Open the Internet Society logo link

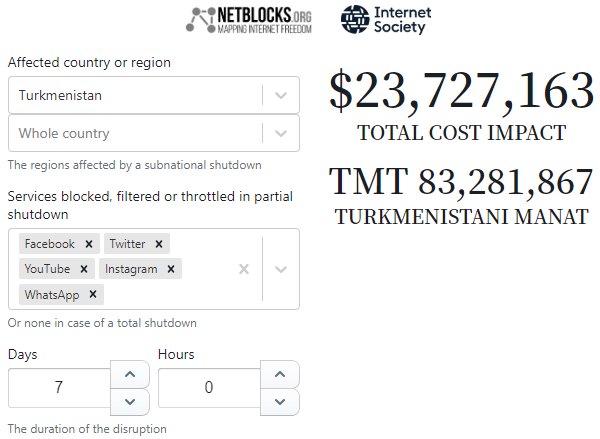pos(386,20)
